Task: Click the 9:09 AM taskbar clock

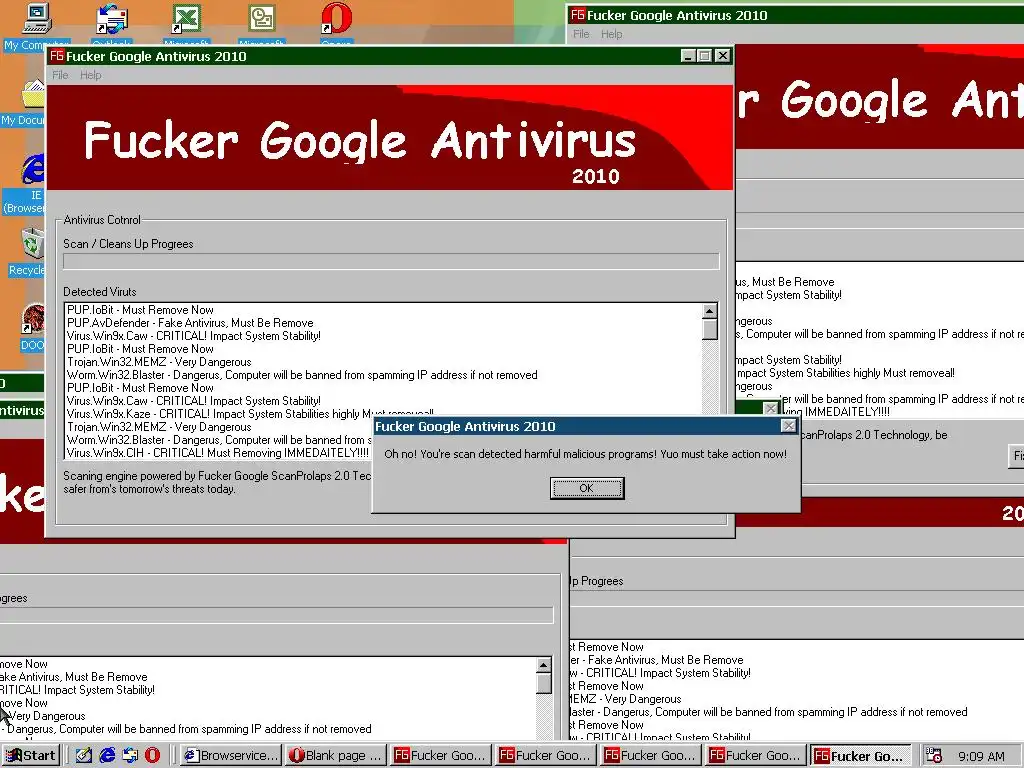Action: point(981,756)
